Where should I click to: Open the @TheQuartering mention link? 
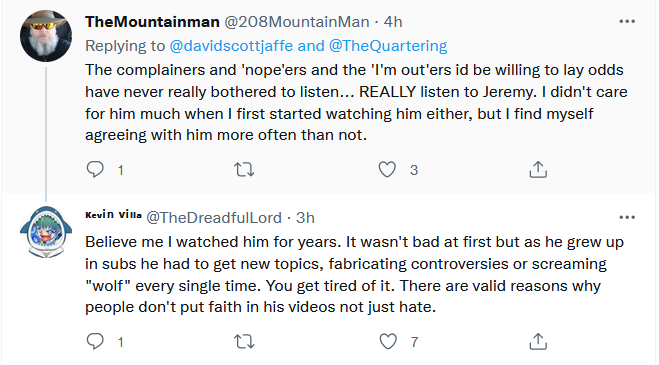coord(388,45)
